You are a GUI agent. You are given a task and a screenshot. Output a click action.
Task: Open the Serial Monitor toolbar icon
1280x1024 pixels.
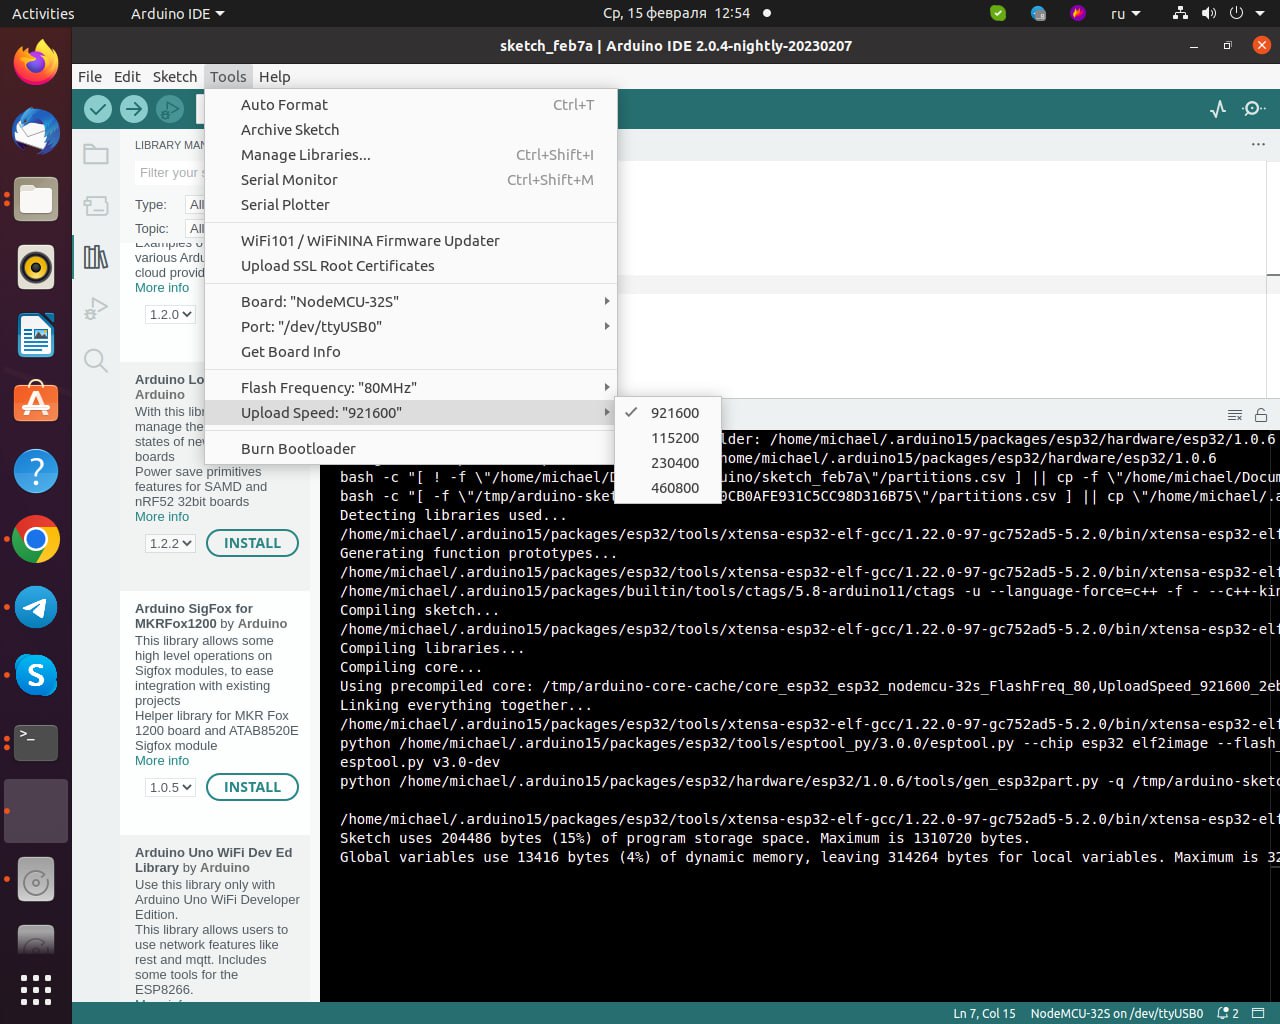[1253, 109]
